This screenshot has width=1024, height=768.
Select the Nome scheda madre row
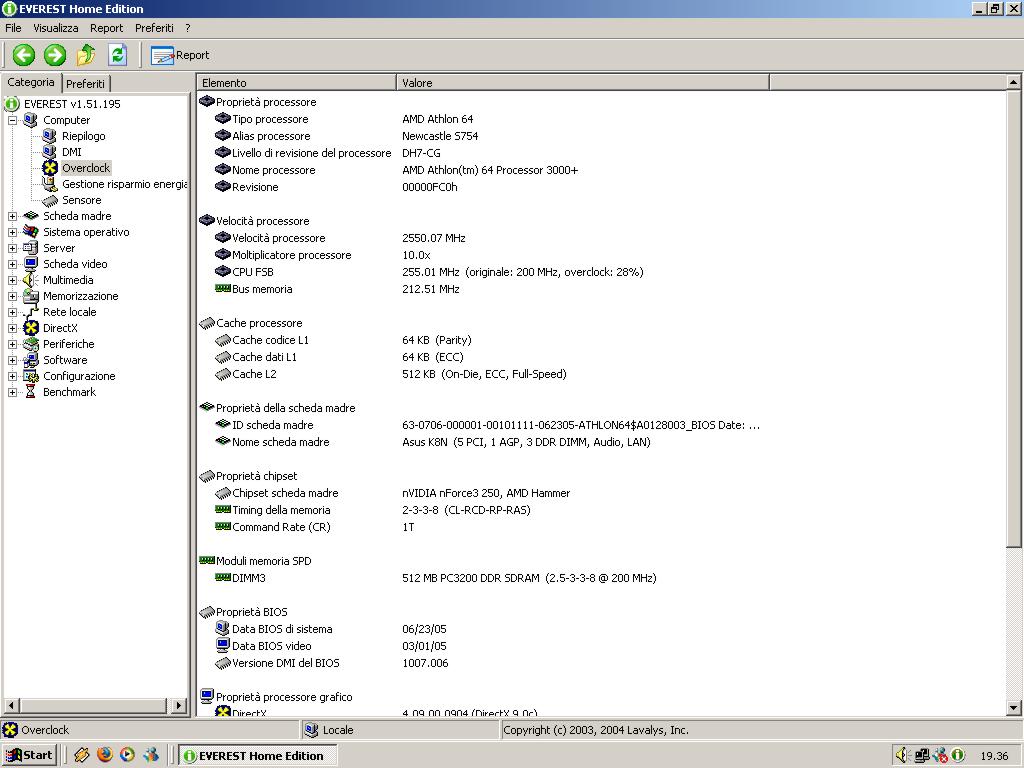432,442
